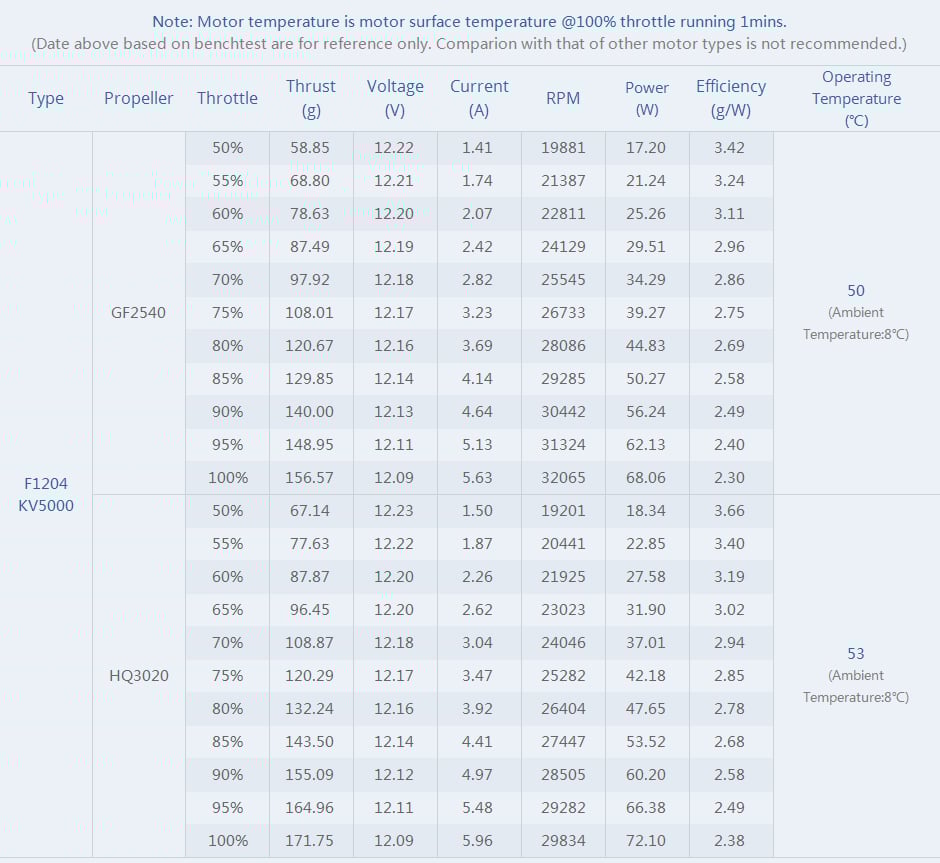Viewport: 940px width, 863px height.
Task: Click the F1204 KV5000 motor type cell
Action: (x=46, y=494)
